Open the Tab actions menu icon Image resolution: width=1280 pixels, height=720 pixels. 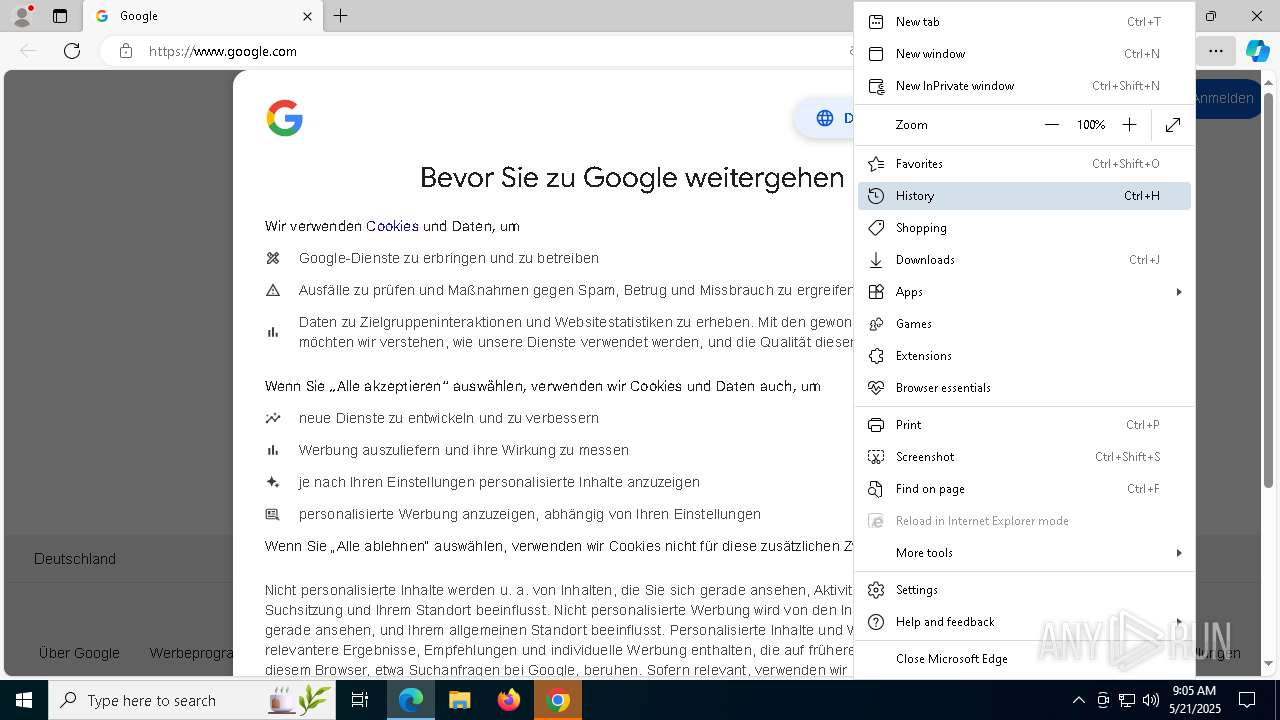tap(60, 16)
